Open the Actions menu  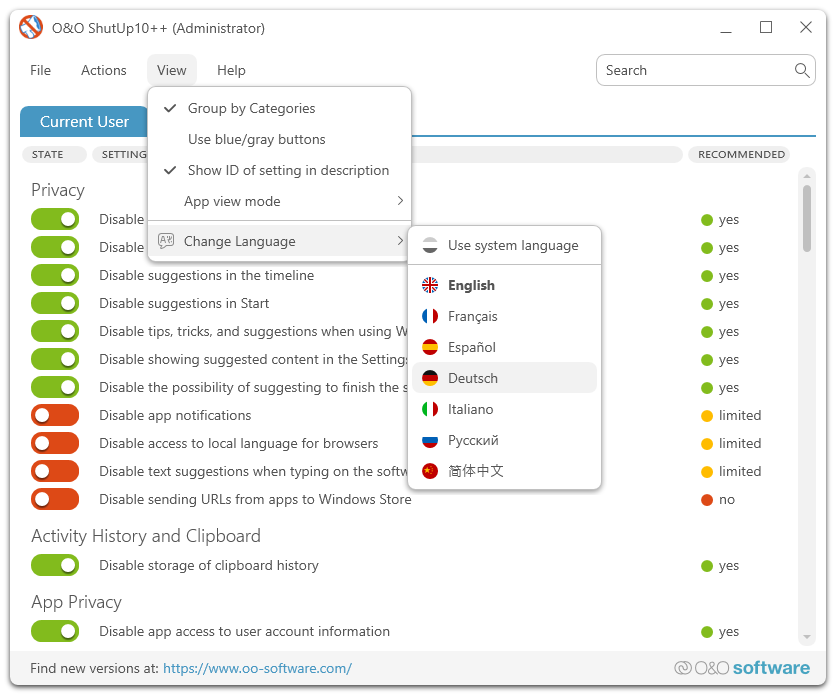[x=104, y=70]
